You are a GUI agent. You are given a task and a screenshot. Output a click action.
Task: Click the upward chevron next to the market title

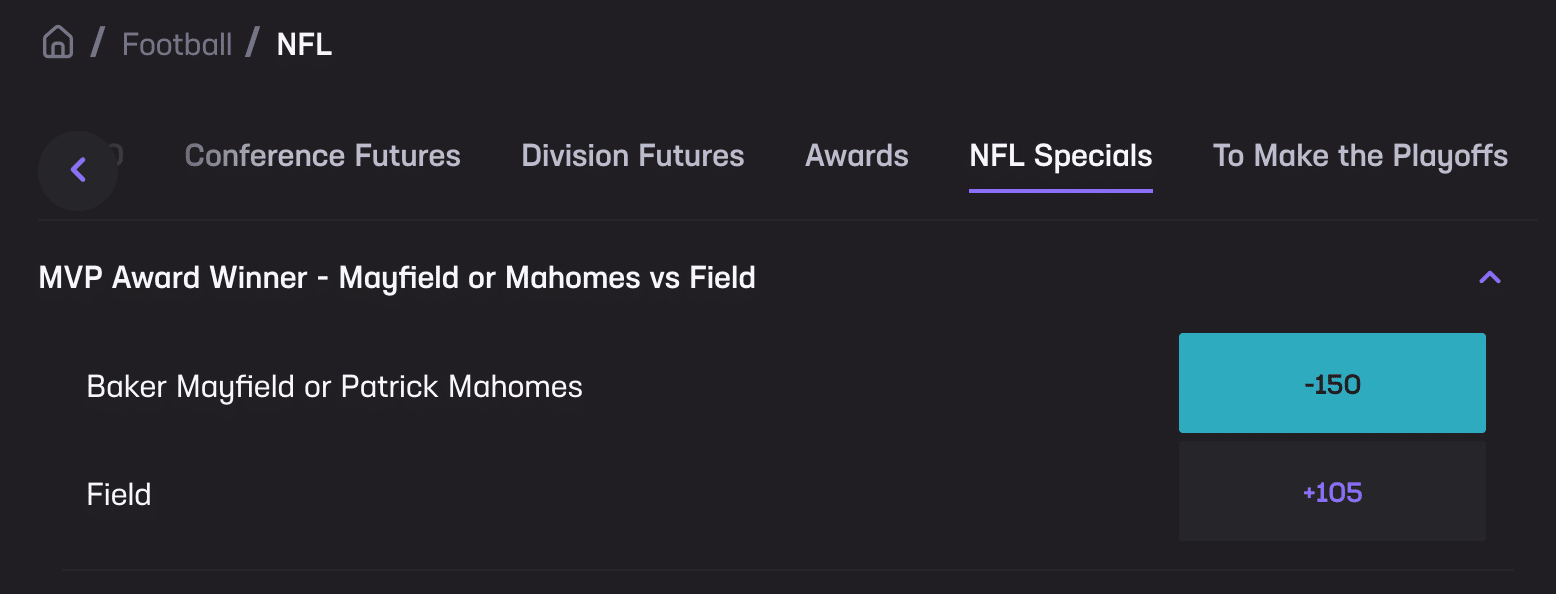(1489, 277)
